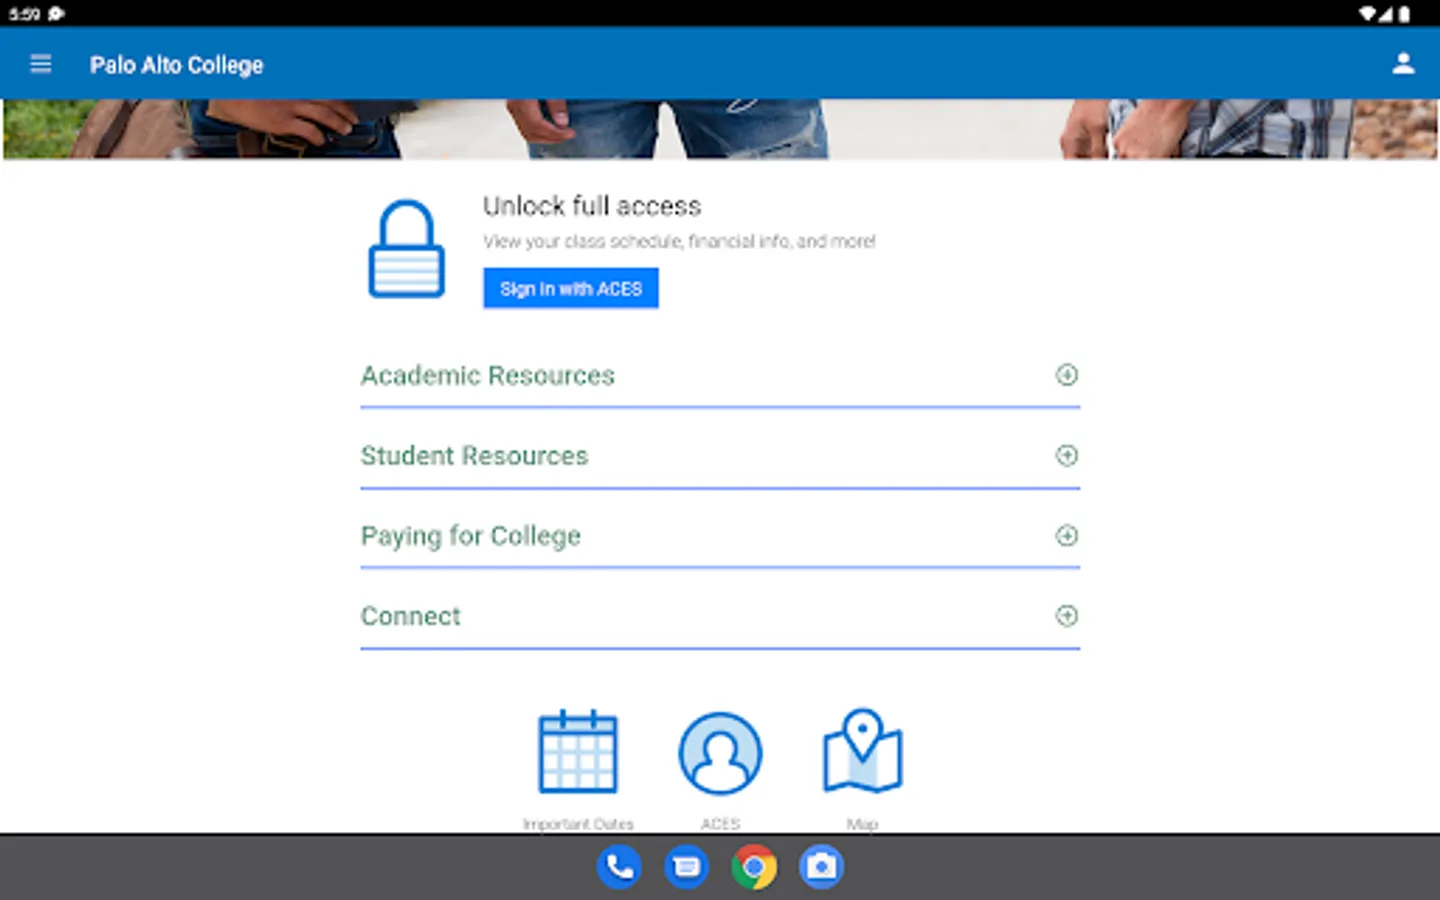Image resolution: width=1440 pixels, height=900 pixels.
Task: Open the hamburger navigation menu
Action: point(40,64)
